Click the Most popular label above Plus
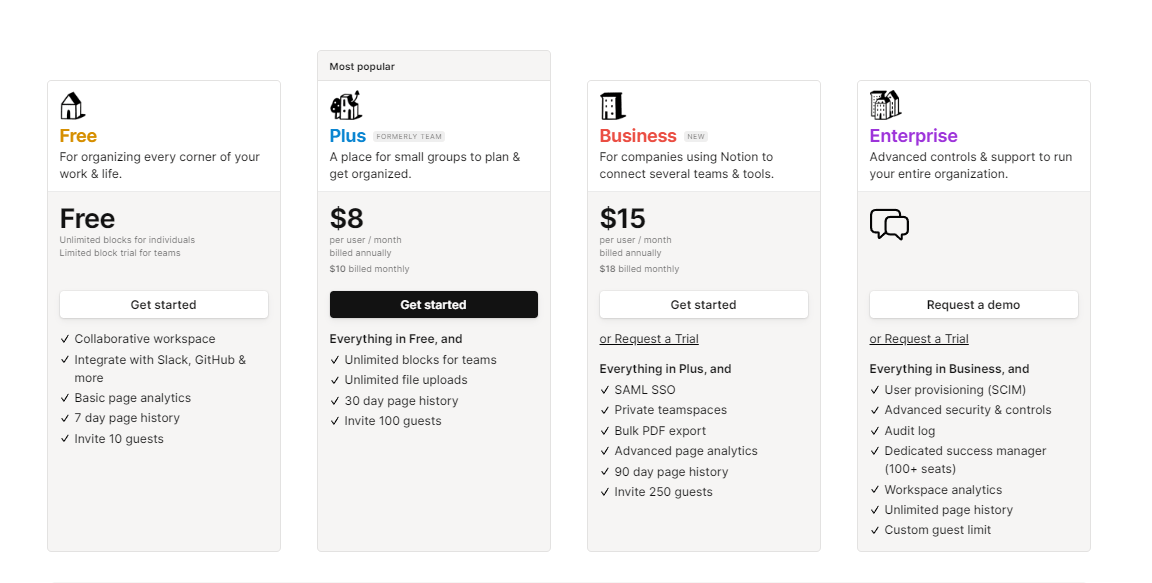 coord(362,67)
